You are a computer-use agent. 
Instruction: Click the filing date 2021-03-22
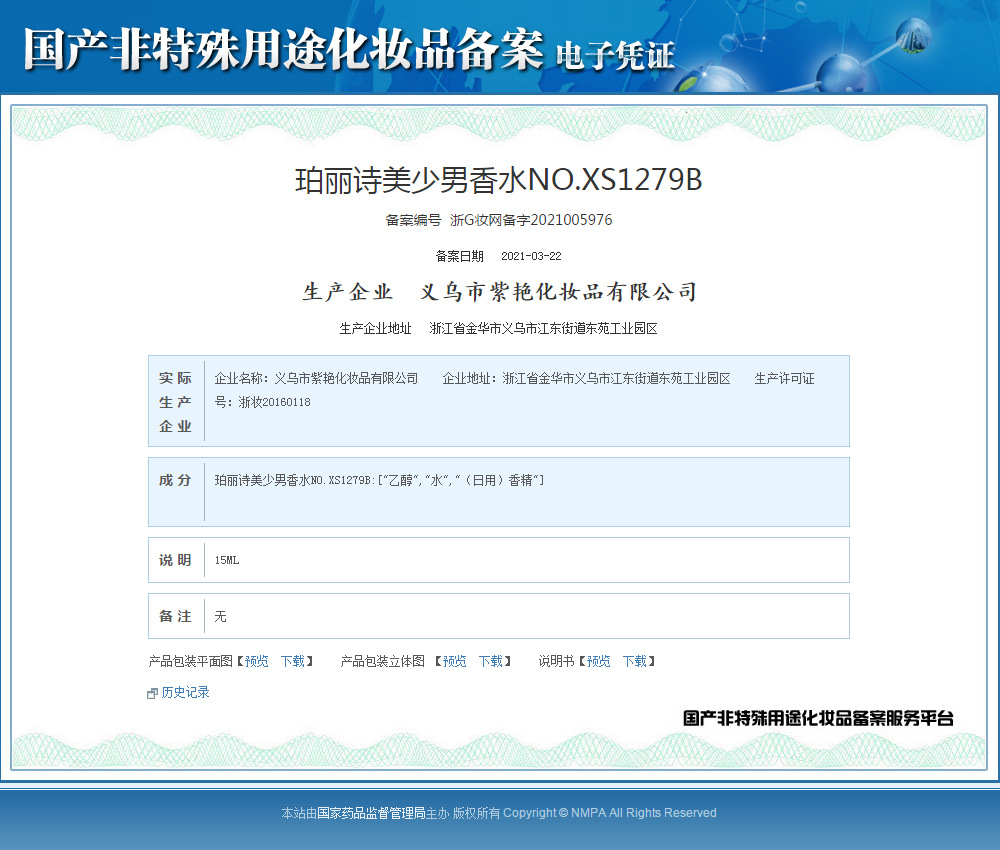coord(531,256)
